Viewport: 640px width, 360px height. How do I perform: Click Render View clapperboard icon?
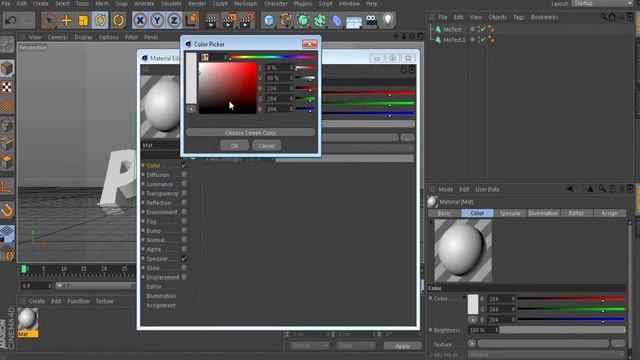pos(211,20)
